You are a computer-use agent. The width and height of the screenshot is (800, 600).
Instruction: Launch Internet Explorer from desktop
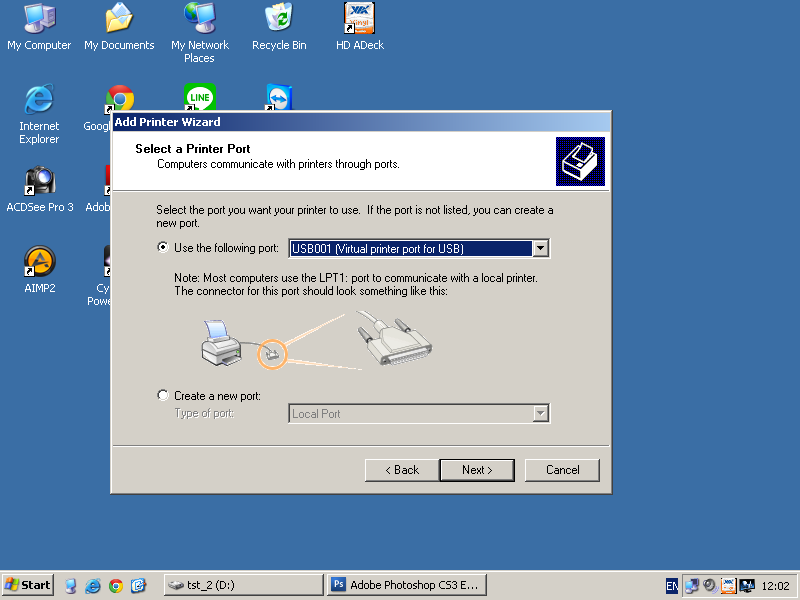[x=39, y=114]
